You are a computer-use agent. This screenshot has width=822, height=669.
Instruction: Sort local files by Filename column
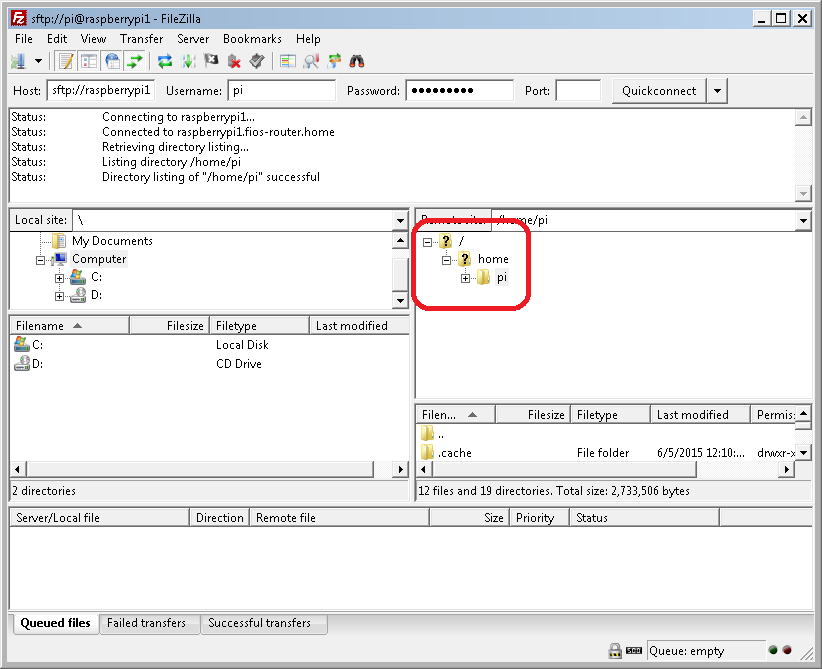[70, 326]
